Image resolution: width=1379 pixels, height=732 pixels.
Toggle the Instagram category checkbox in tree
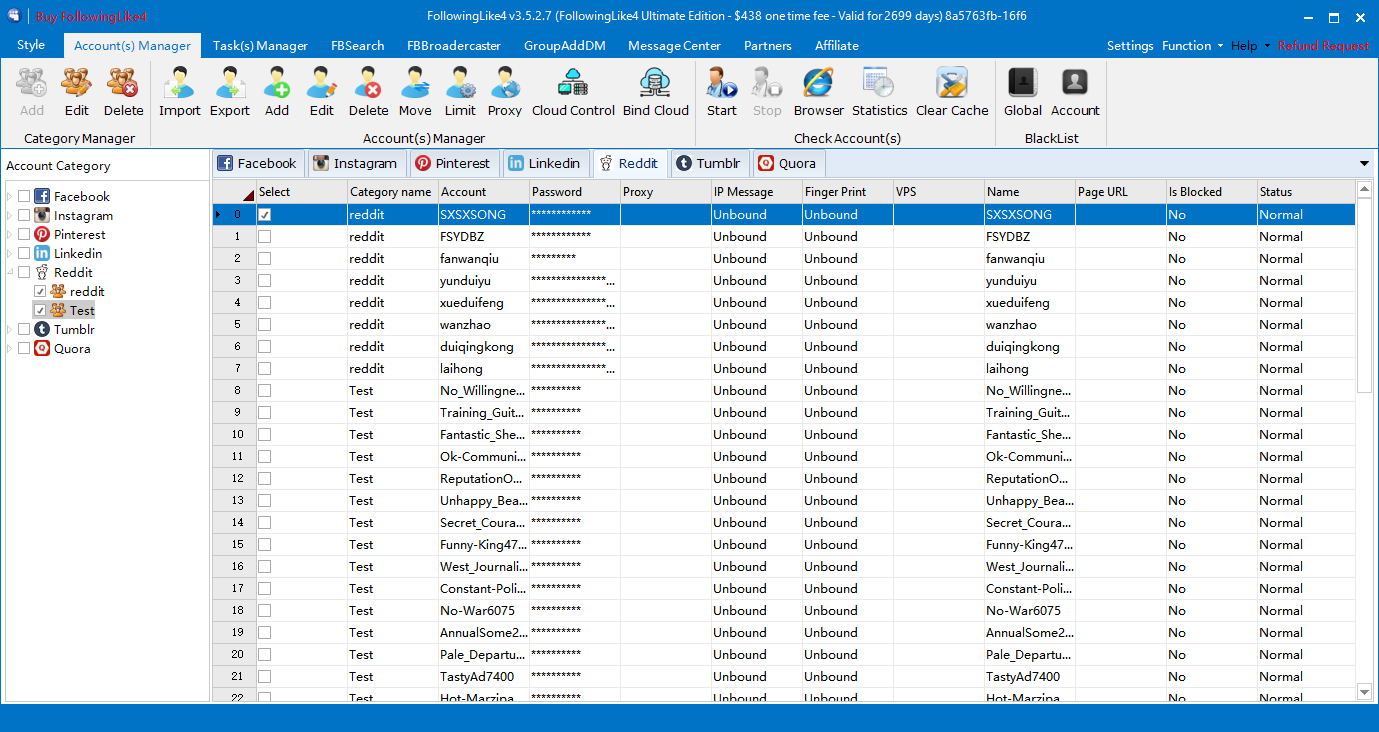click(x=24, y=216)
